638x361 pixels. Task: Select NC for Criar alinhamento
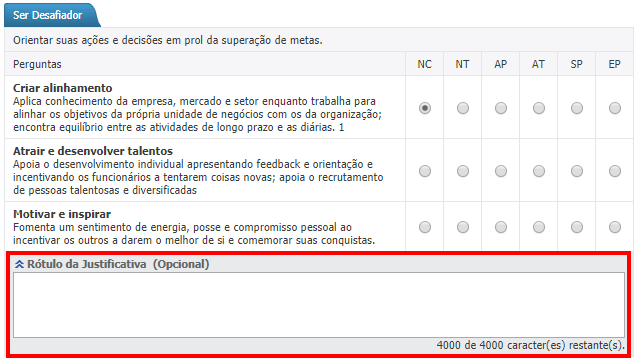pos(425,108)
